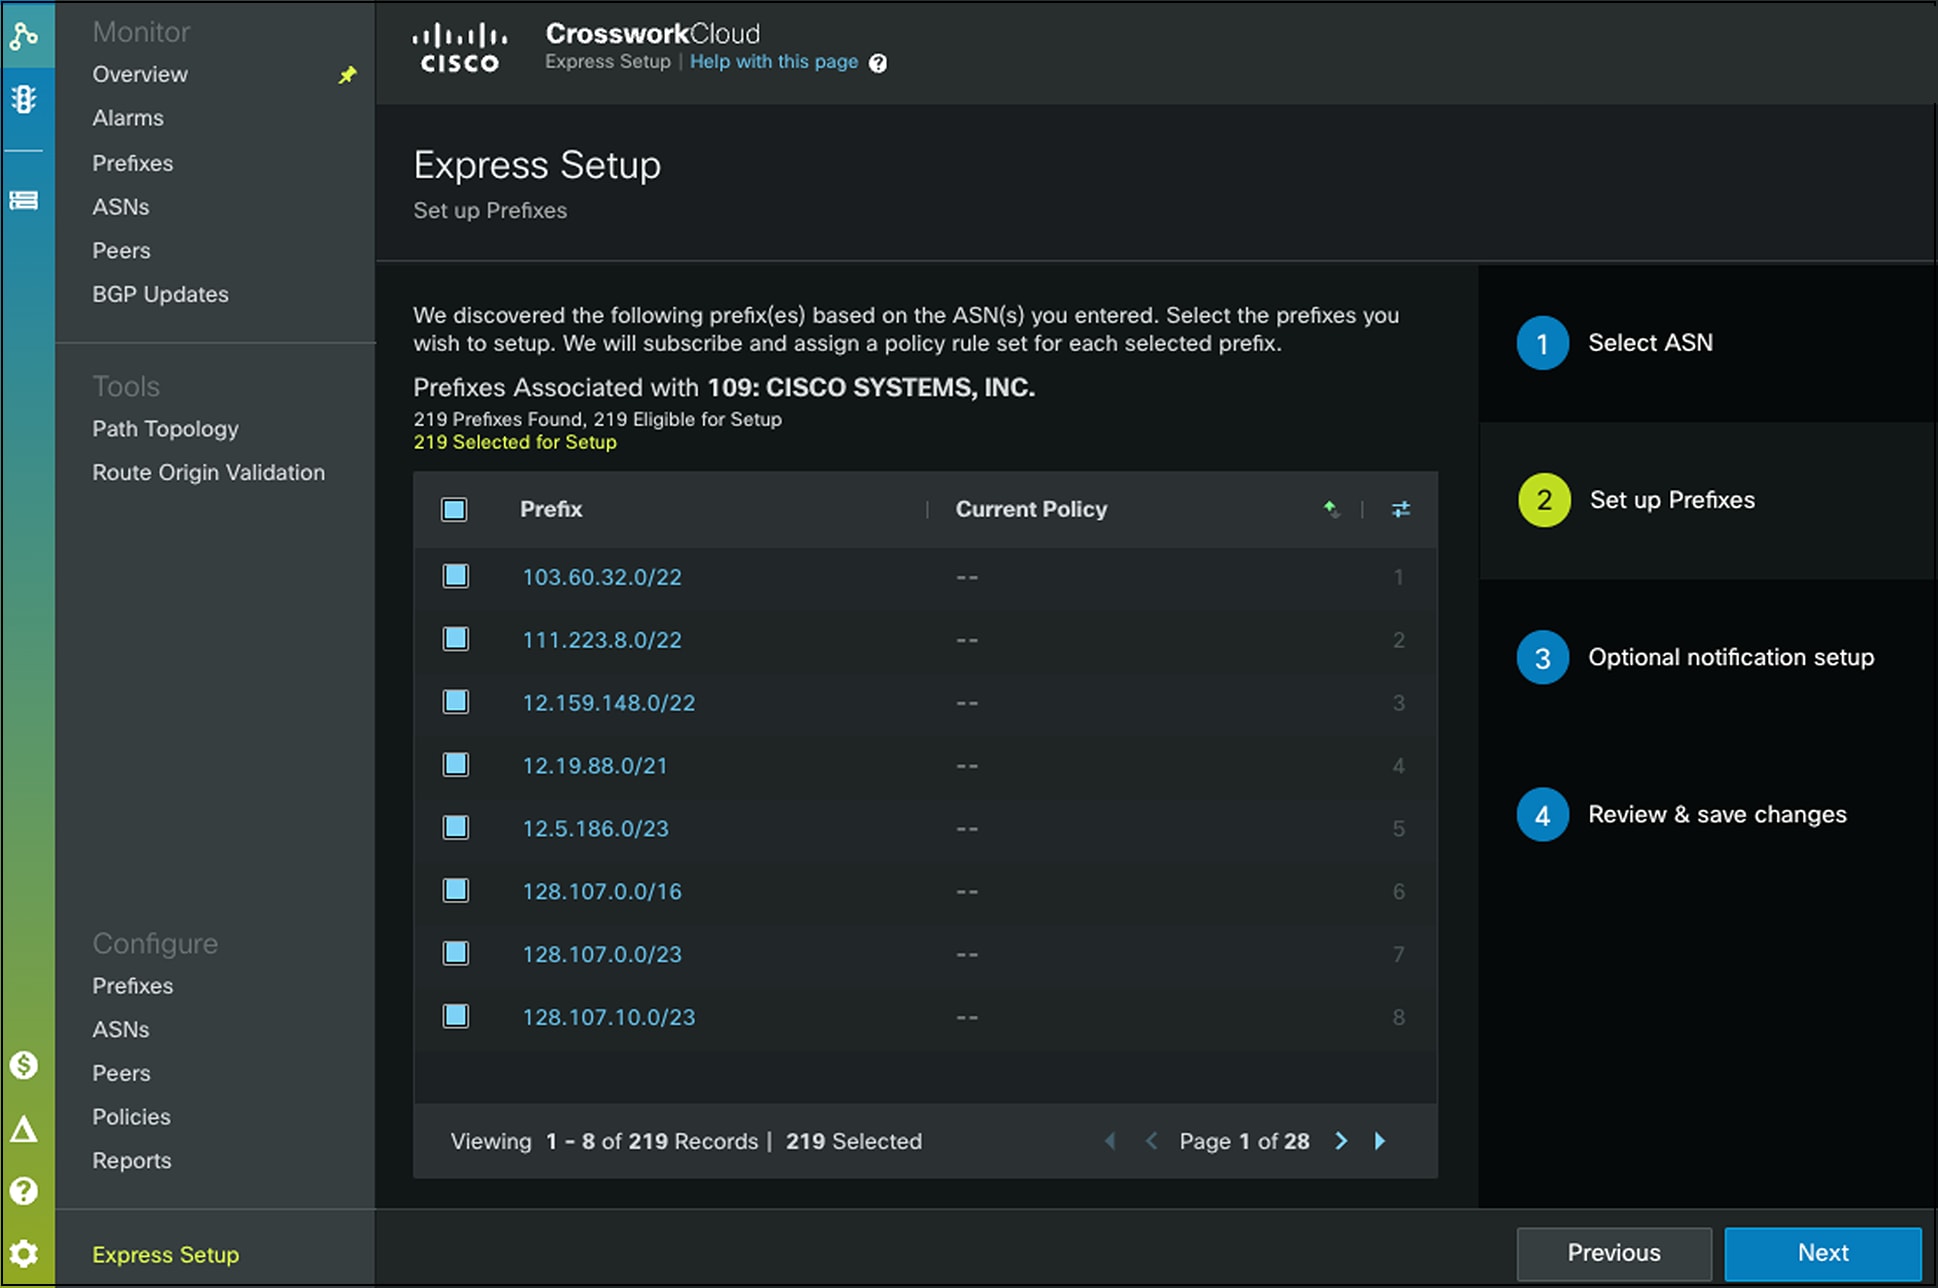Open the settings gear icon

pos(24,1254)
